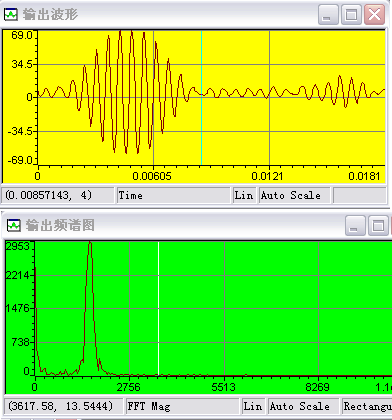Minimize the 输出频谱图 window

pyautogui.click(x=355, y=226)
